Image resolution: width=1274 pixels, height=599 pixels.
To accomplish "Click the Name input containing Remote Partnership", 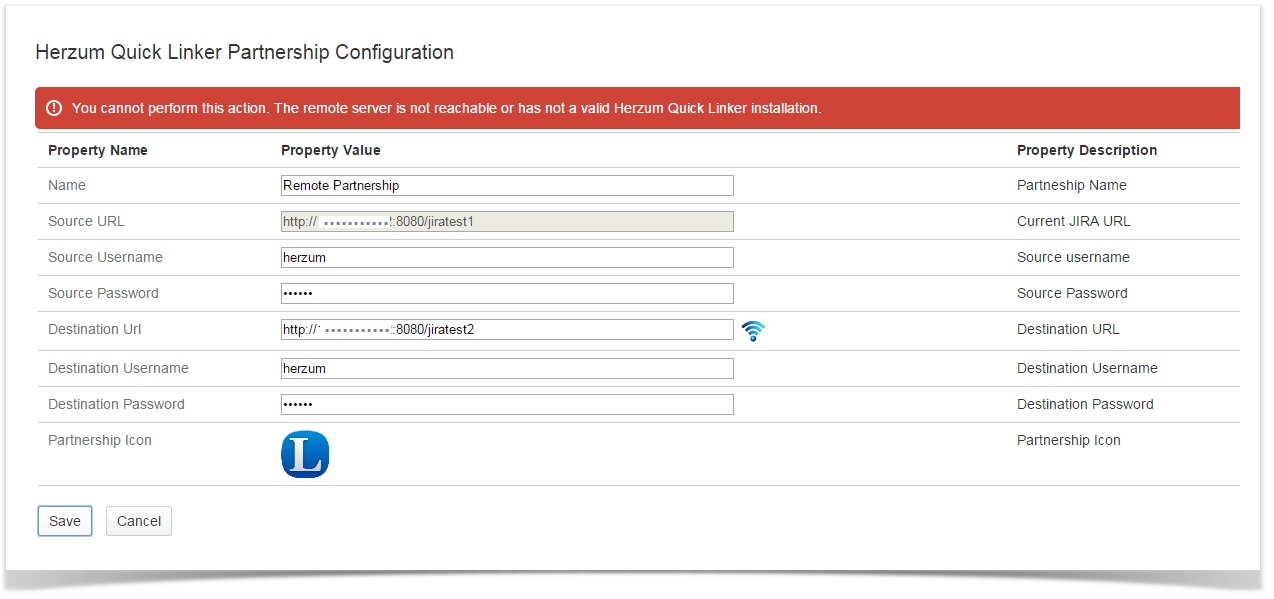I will click(507, 185).
